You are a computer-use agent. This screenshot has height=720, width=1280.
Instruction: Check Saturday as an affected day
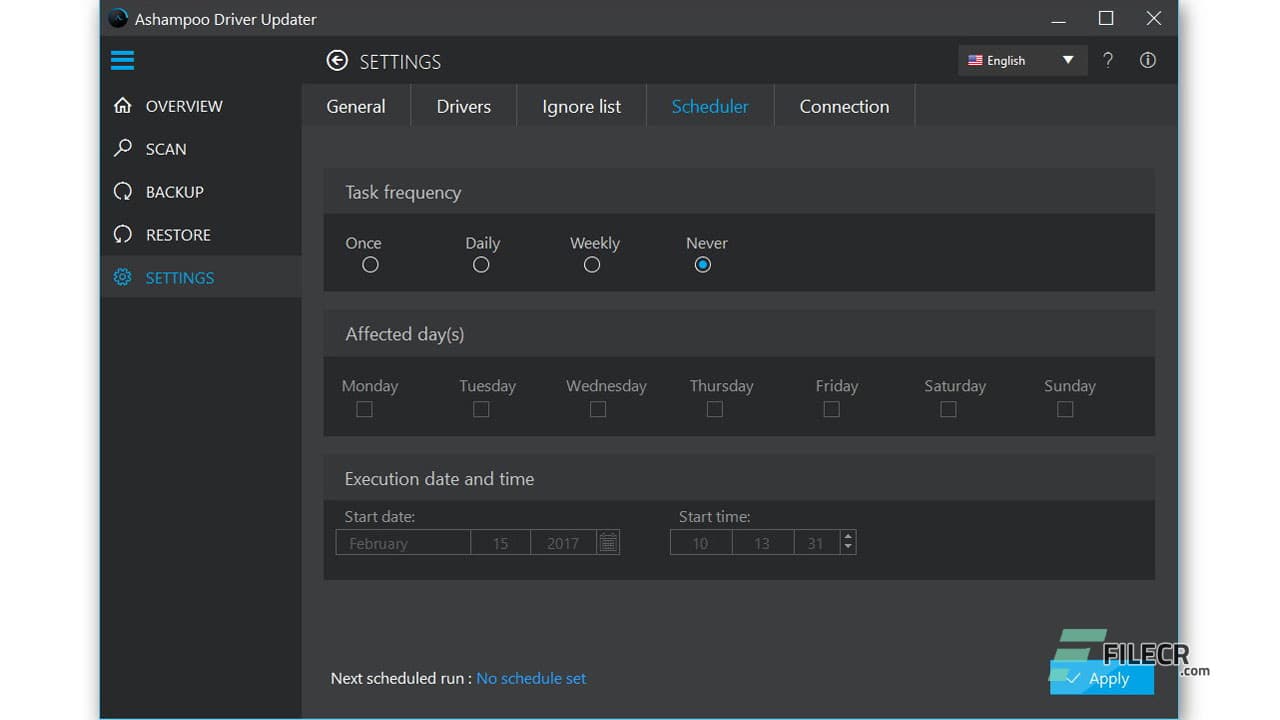pyautogui.click(x=947, y=409)
